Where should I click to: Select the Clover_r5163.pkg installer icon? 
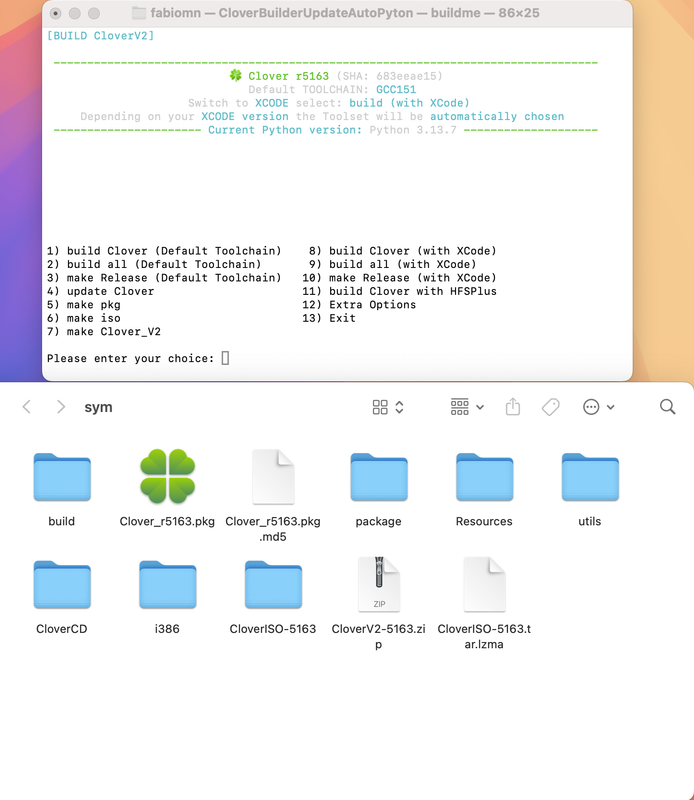[x=167, y=476]
